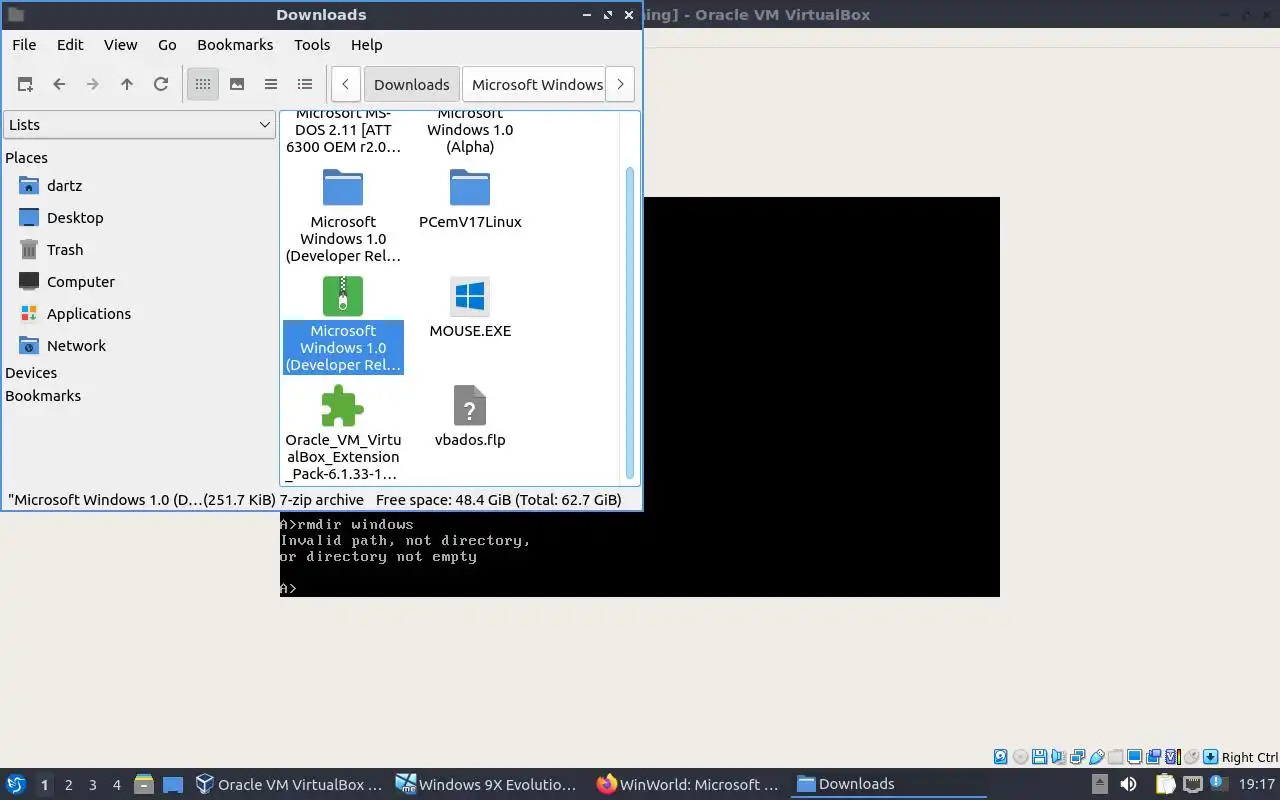Image resolution: width=1280 pixels, height=800 pixels.
Task: Switch to detailed list view mode
Action: point(305,84)
